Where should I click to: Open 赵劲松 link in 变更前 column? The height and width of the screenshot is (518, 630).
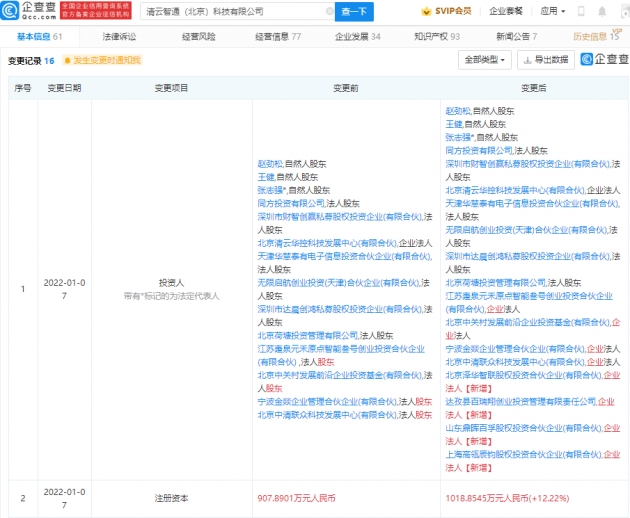point(270,164)
